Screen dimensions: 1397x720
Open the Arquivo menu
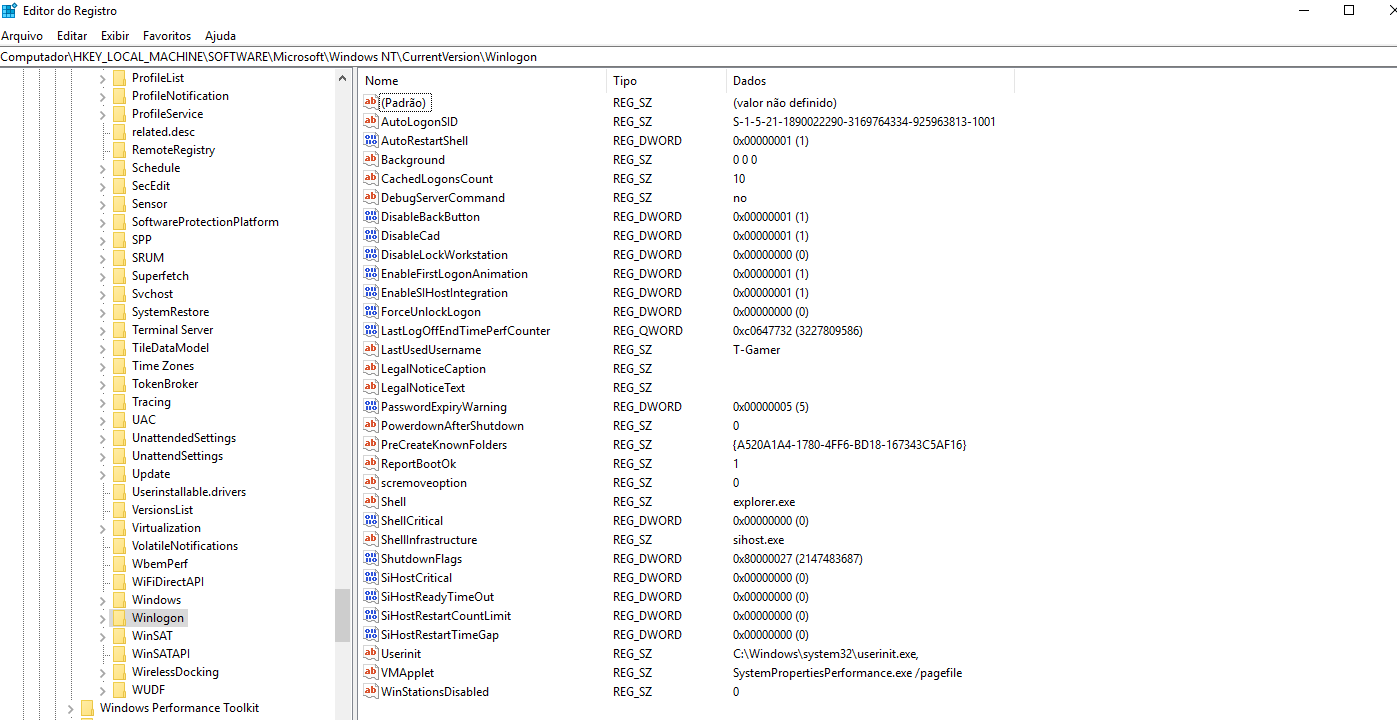22,36
